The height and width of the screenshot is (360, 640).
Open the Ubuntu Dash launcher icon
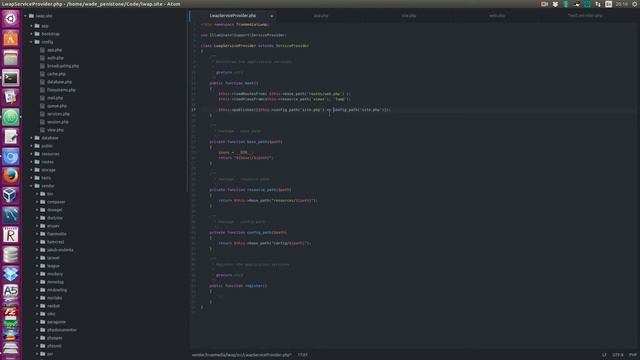[x=11, y=19]
